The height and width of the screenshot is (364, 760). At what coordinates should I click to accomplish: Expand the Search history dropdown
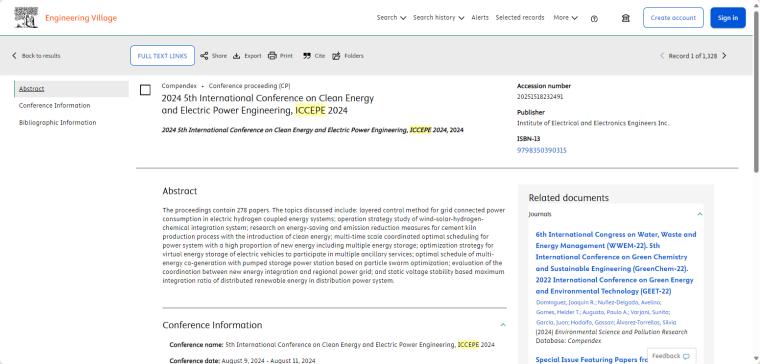pyautogui.click(x=438, y=17)
